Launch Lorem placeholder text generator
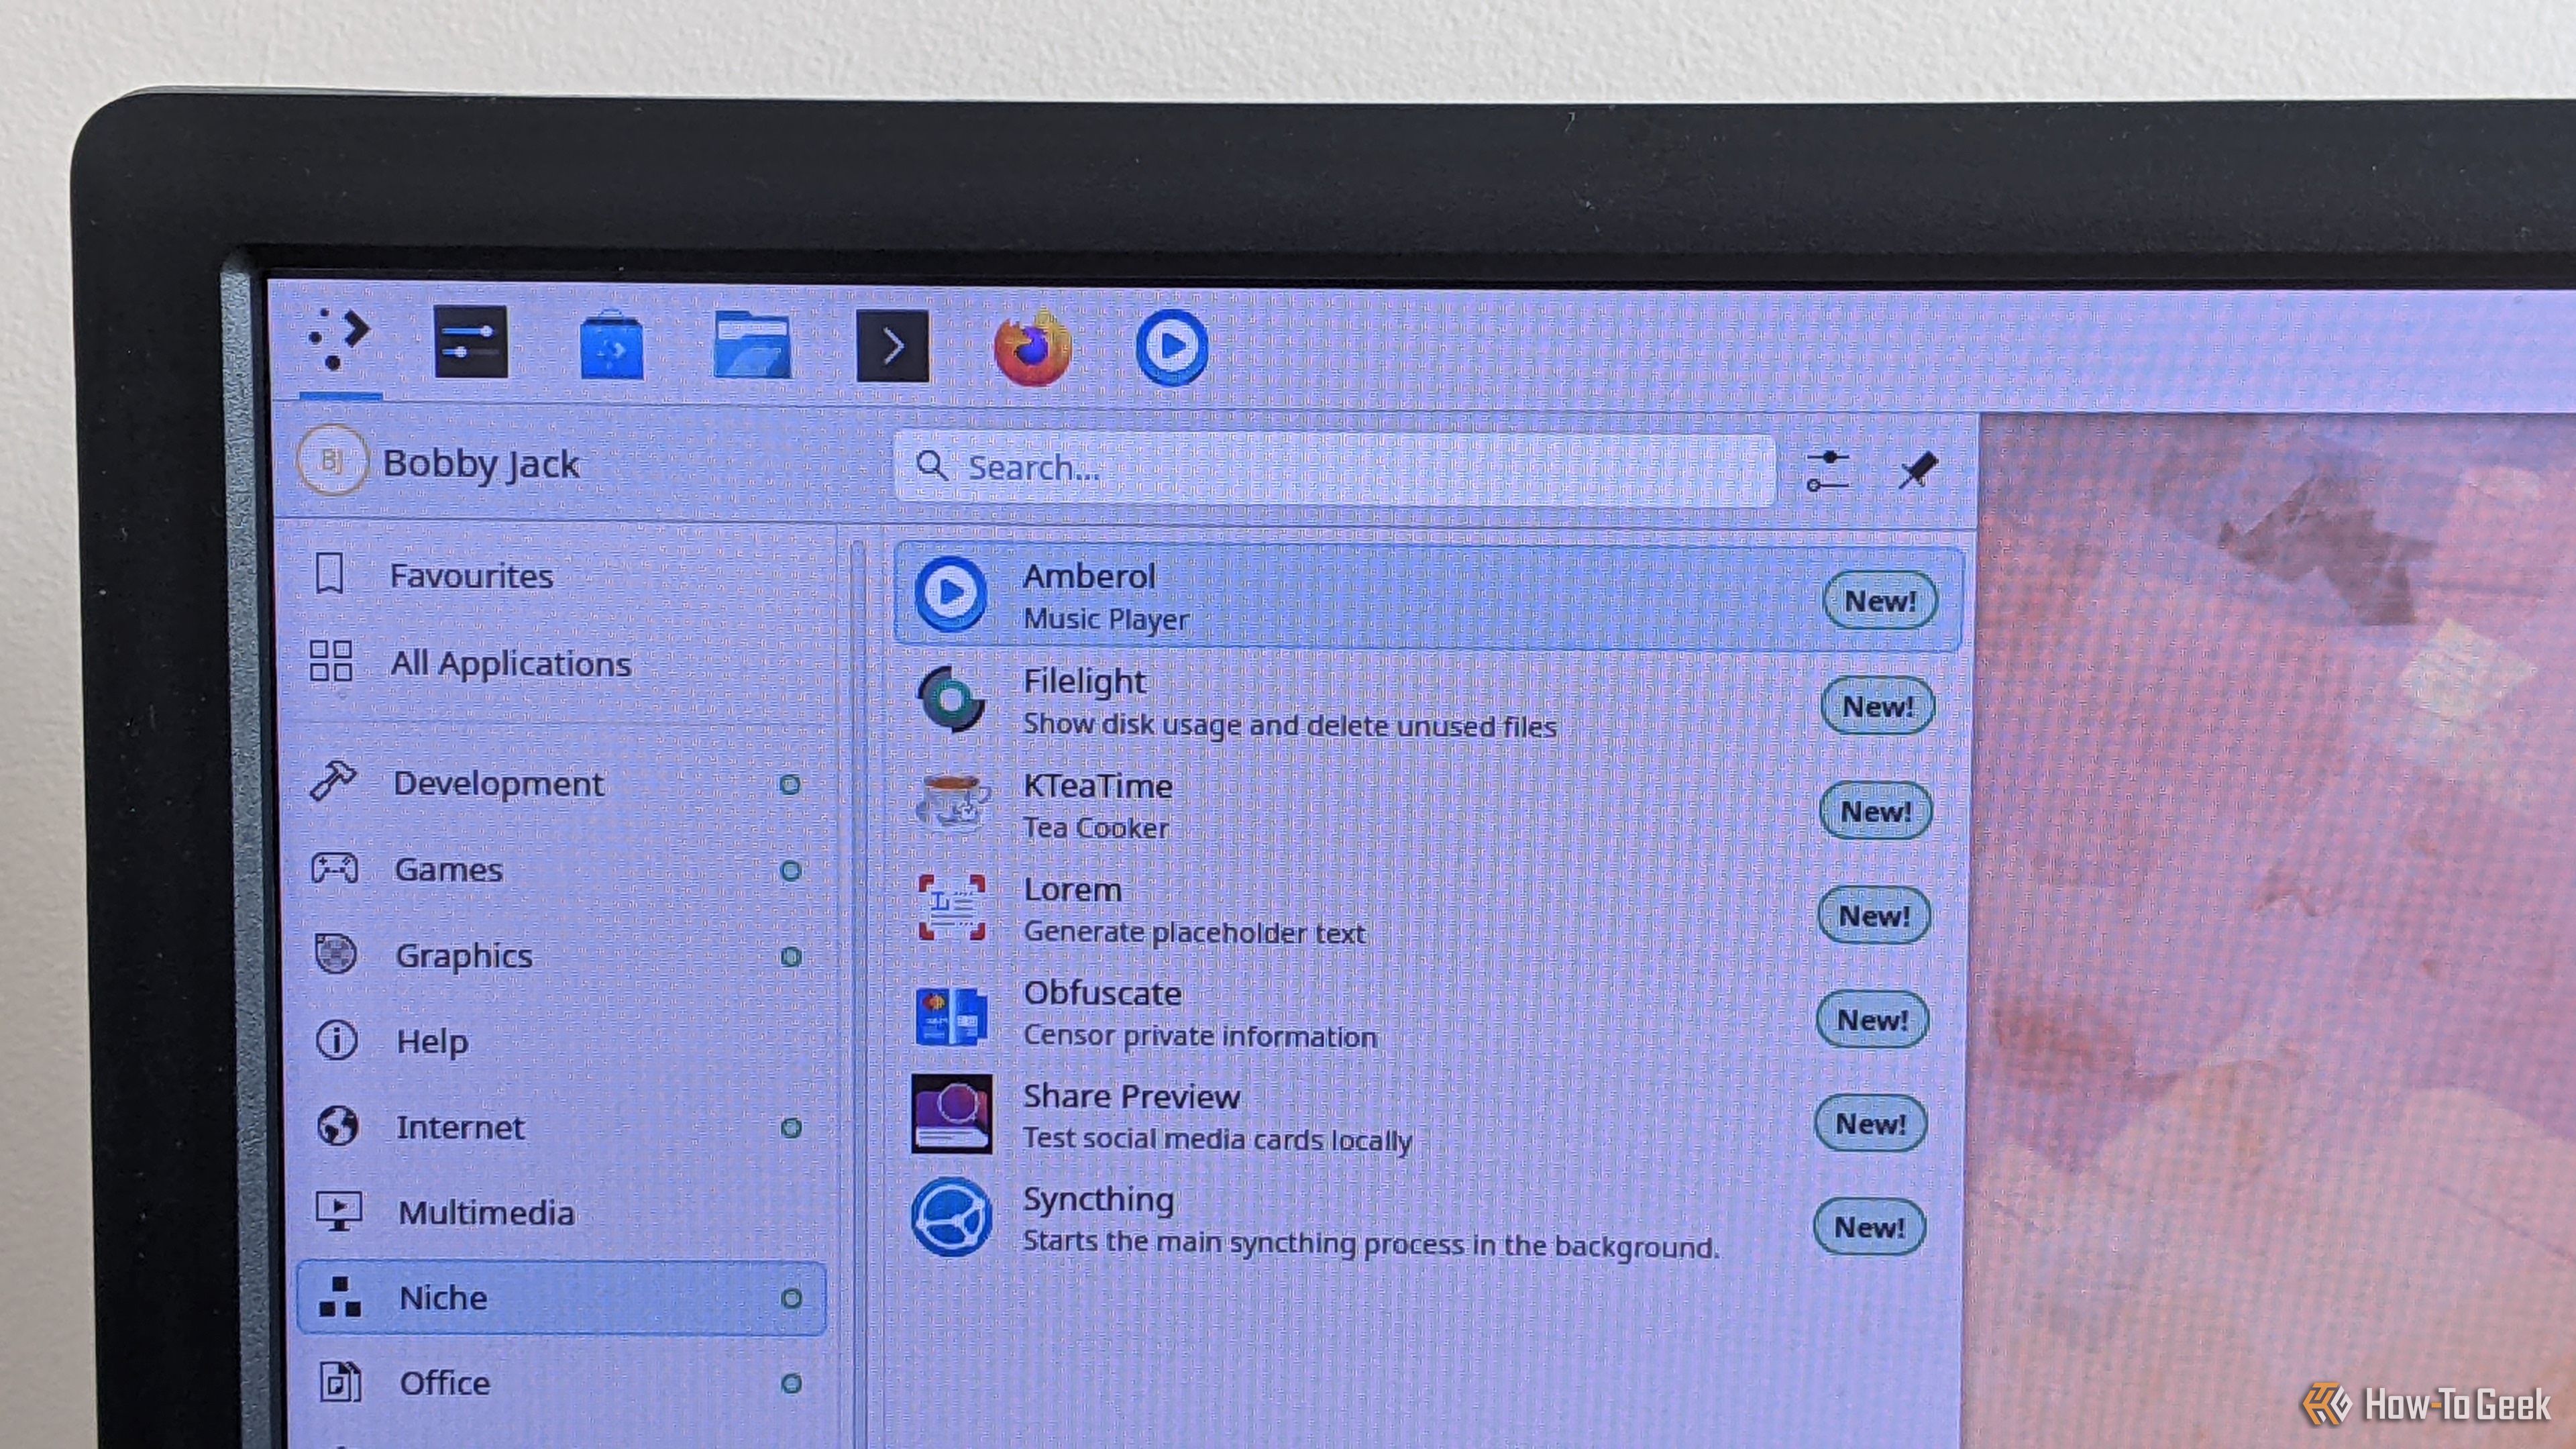The image size is (2576, 1449). coord(1424,911)
